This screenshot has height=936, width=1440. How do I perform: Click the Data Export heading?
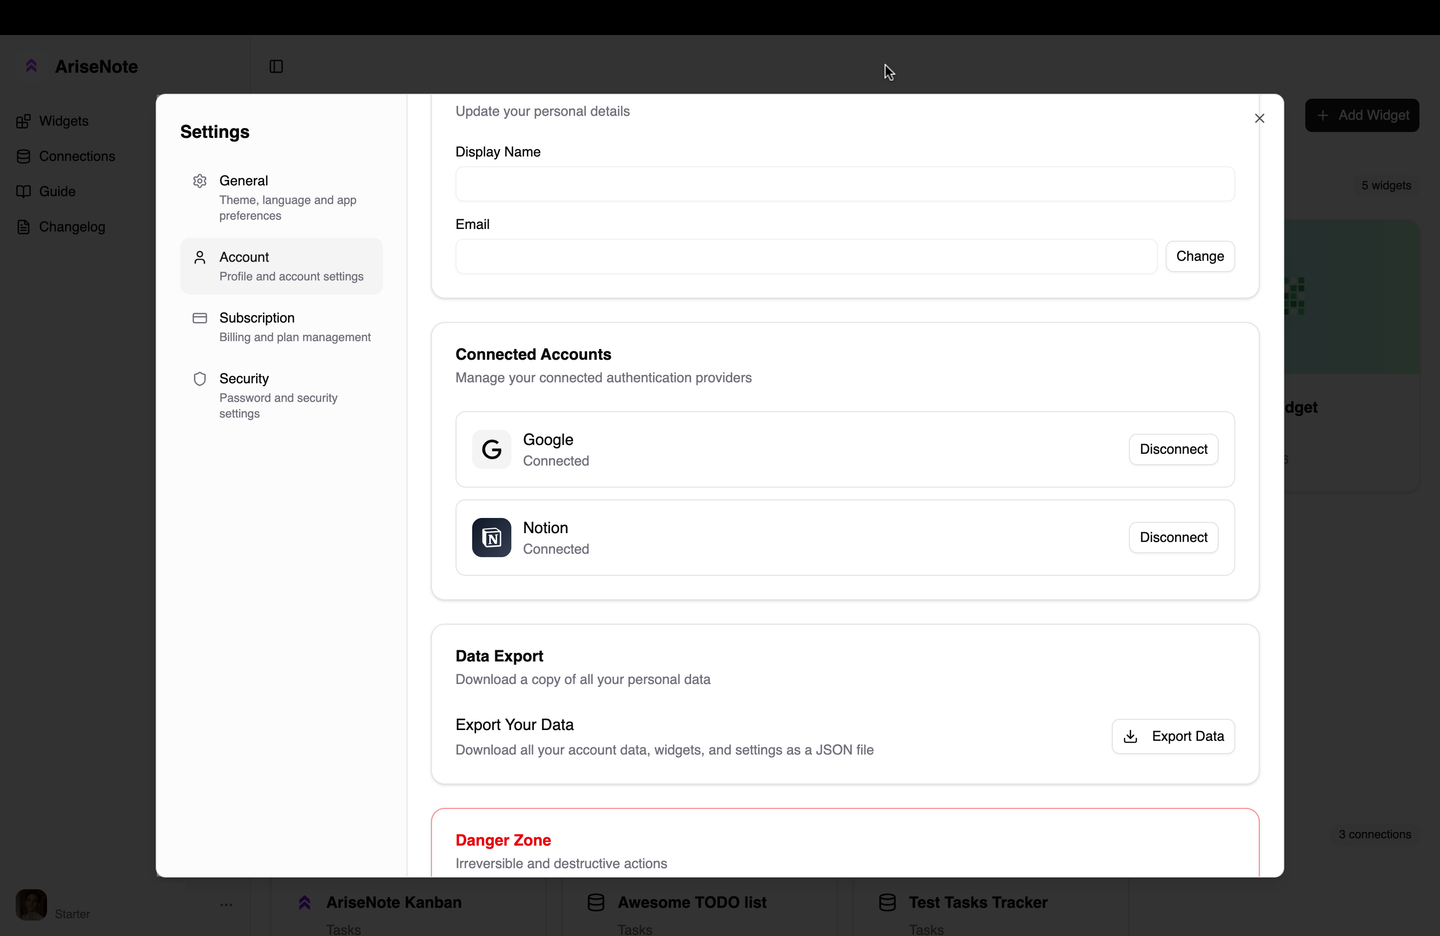click(x=499, y=656)
